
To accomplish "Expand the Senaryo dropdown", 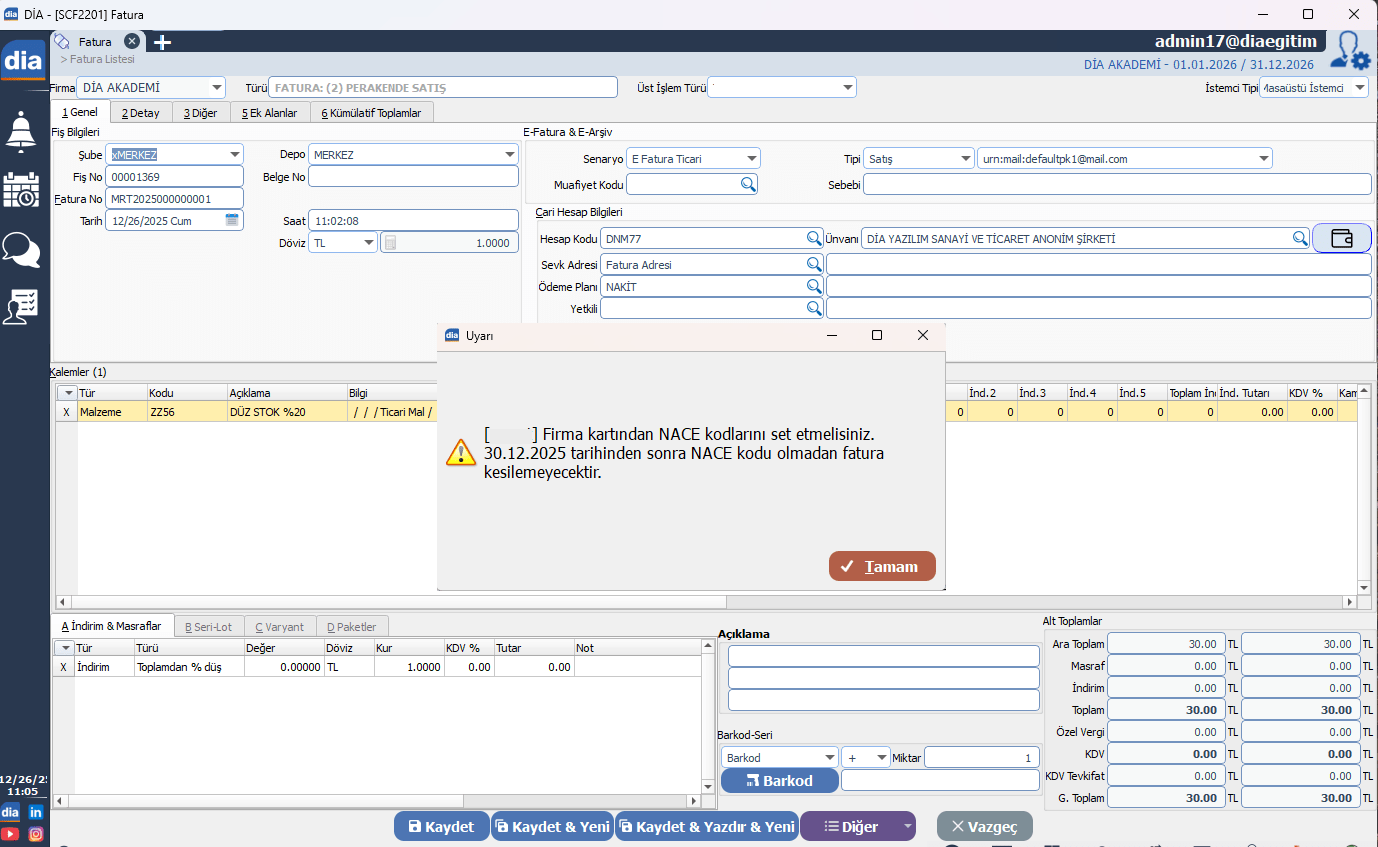I will [751, 159].
